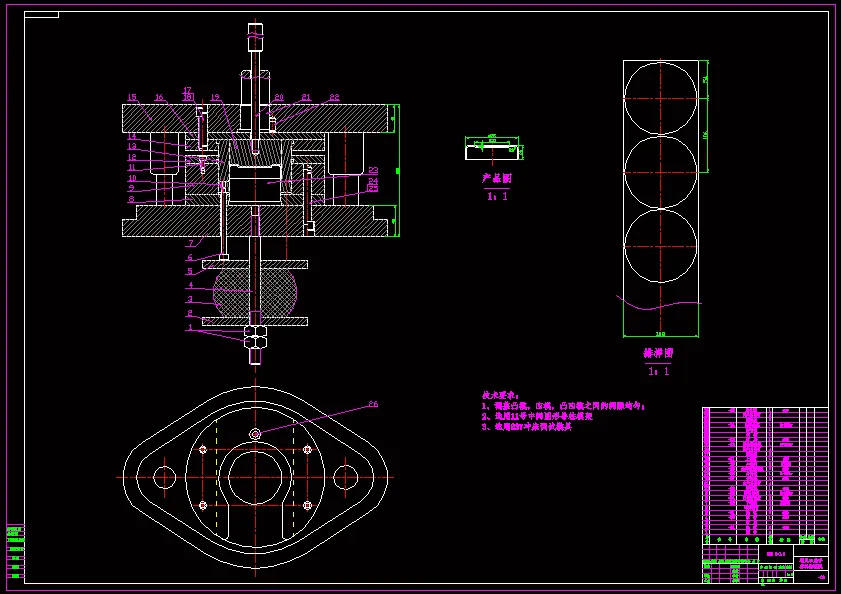Select technical requirement line 2 about 11号 die set
The width and height of the screenshot is (841, 594).
click(x=537, y=416)
